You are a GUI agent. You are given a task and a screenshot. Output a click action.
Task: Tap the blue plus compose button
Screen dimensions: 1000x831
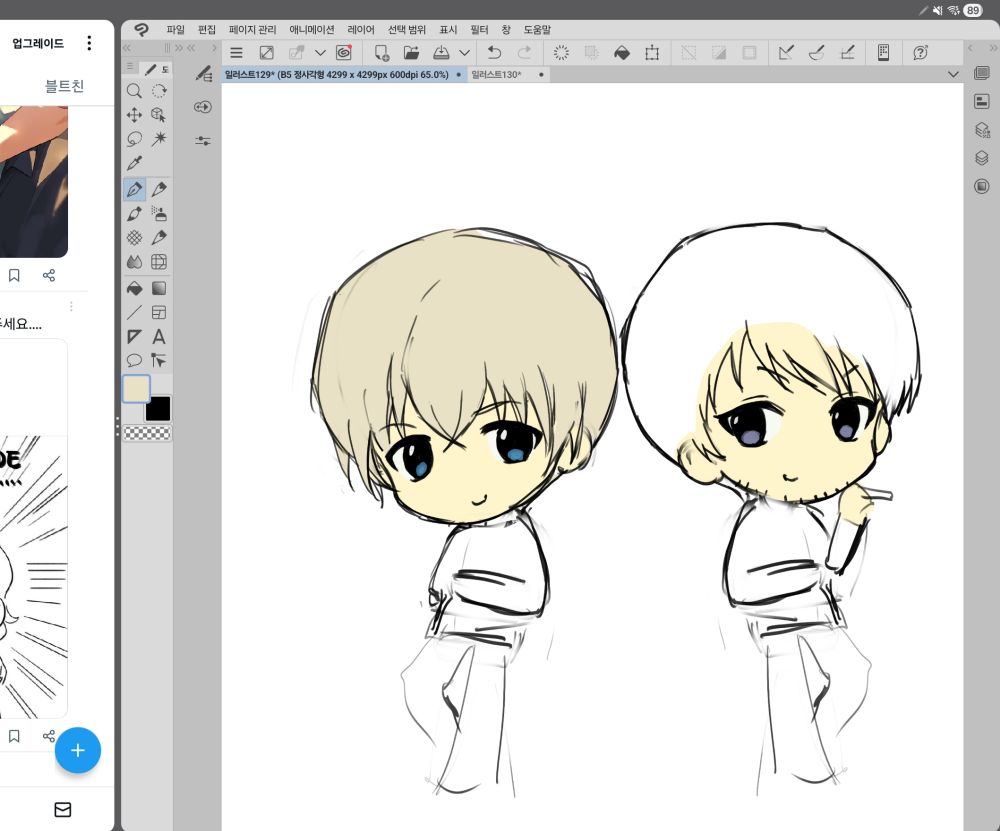pyautogui.click(x=78, y=750)
